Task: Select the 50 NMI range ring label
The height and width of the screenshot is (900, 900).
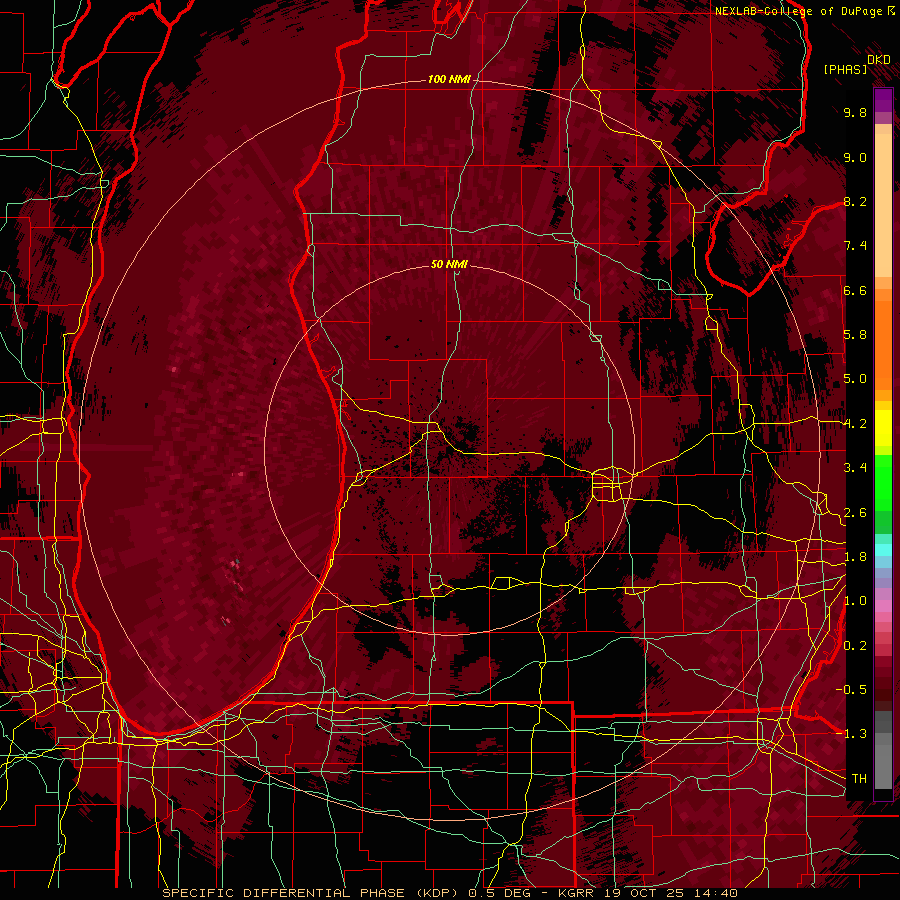Action: pyautogui.click(x=449, y=264)
